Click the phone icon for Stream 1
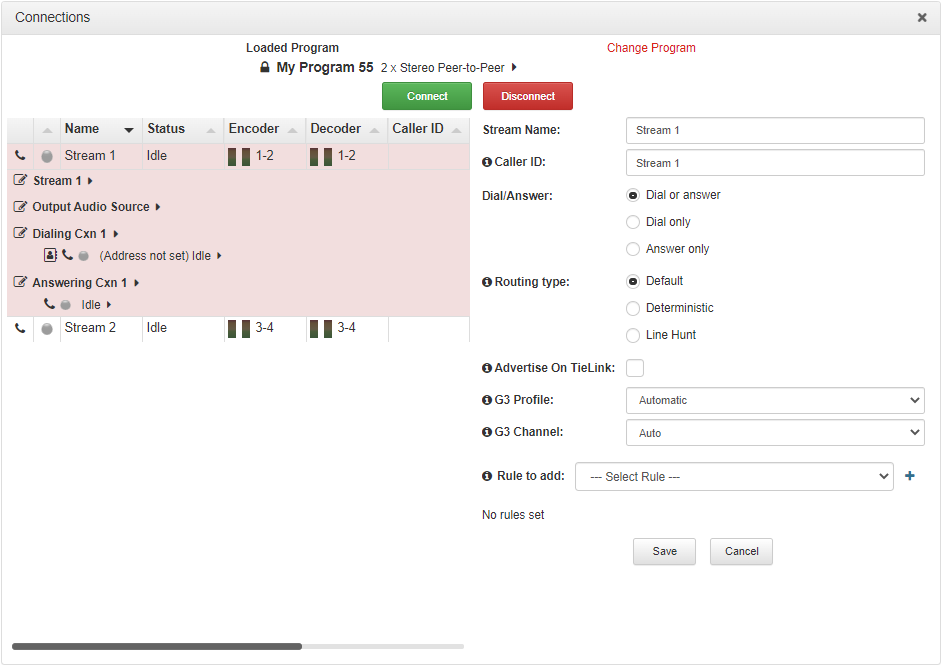The image size is (942, 666). tap(20, 156)
